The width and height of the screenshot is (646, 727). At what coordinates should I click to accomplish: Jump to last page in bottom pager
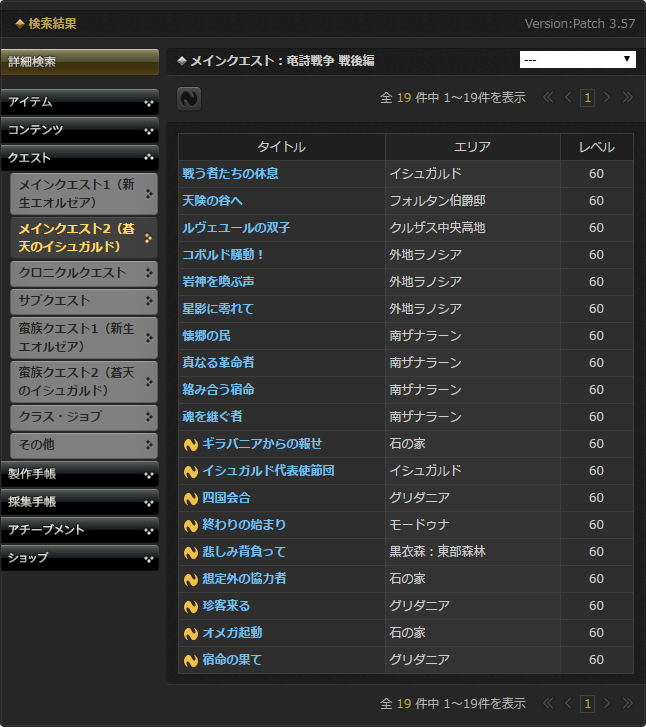[627, 704]
